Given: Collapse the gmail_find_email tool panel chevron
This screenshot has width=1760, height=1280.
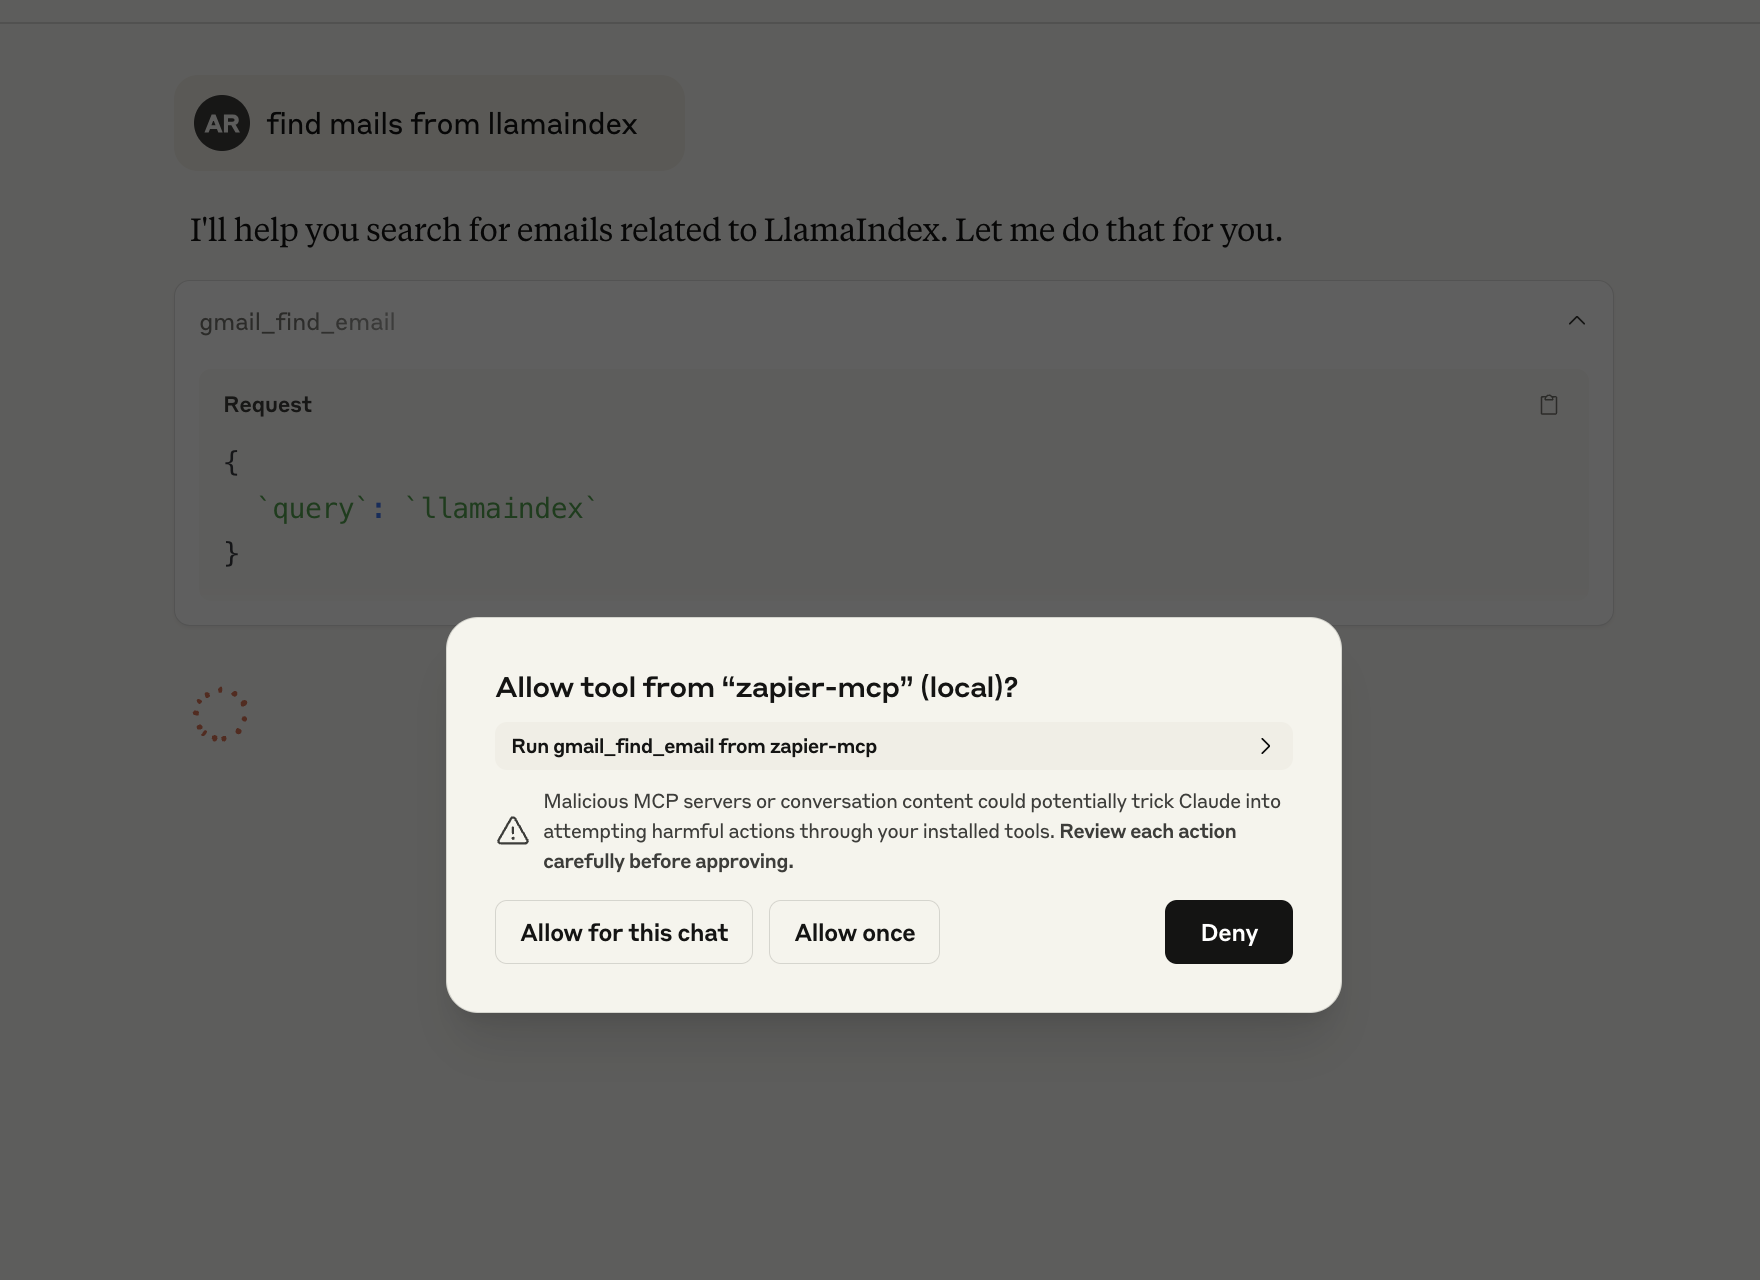Looking at the screenshot, I should click(1577, 321).
